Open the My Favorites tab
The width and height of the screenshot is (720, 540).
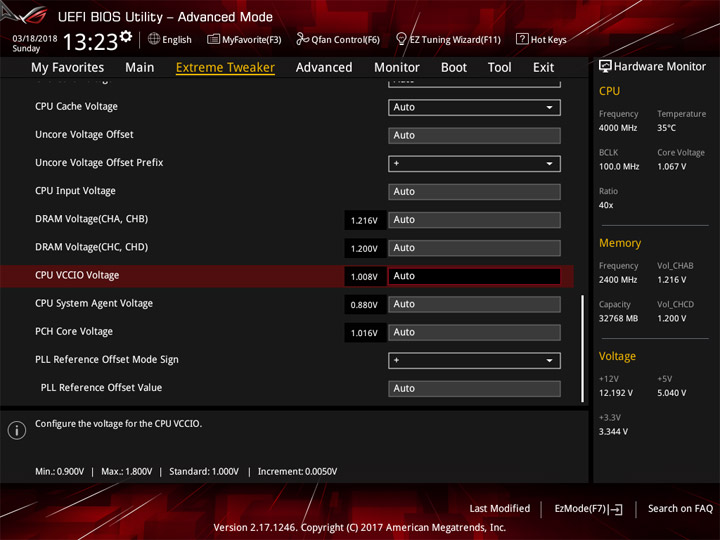click(68, 68)
